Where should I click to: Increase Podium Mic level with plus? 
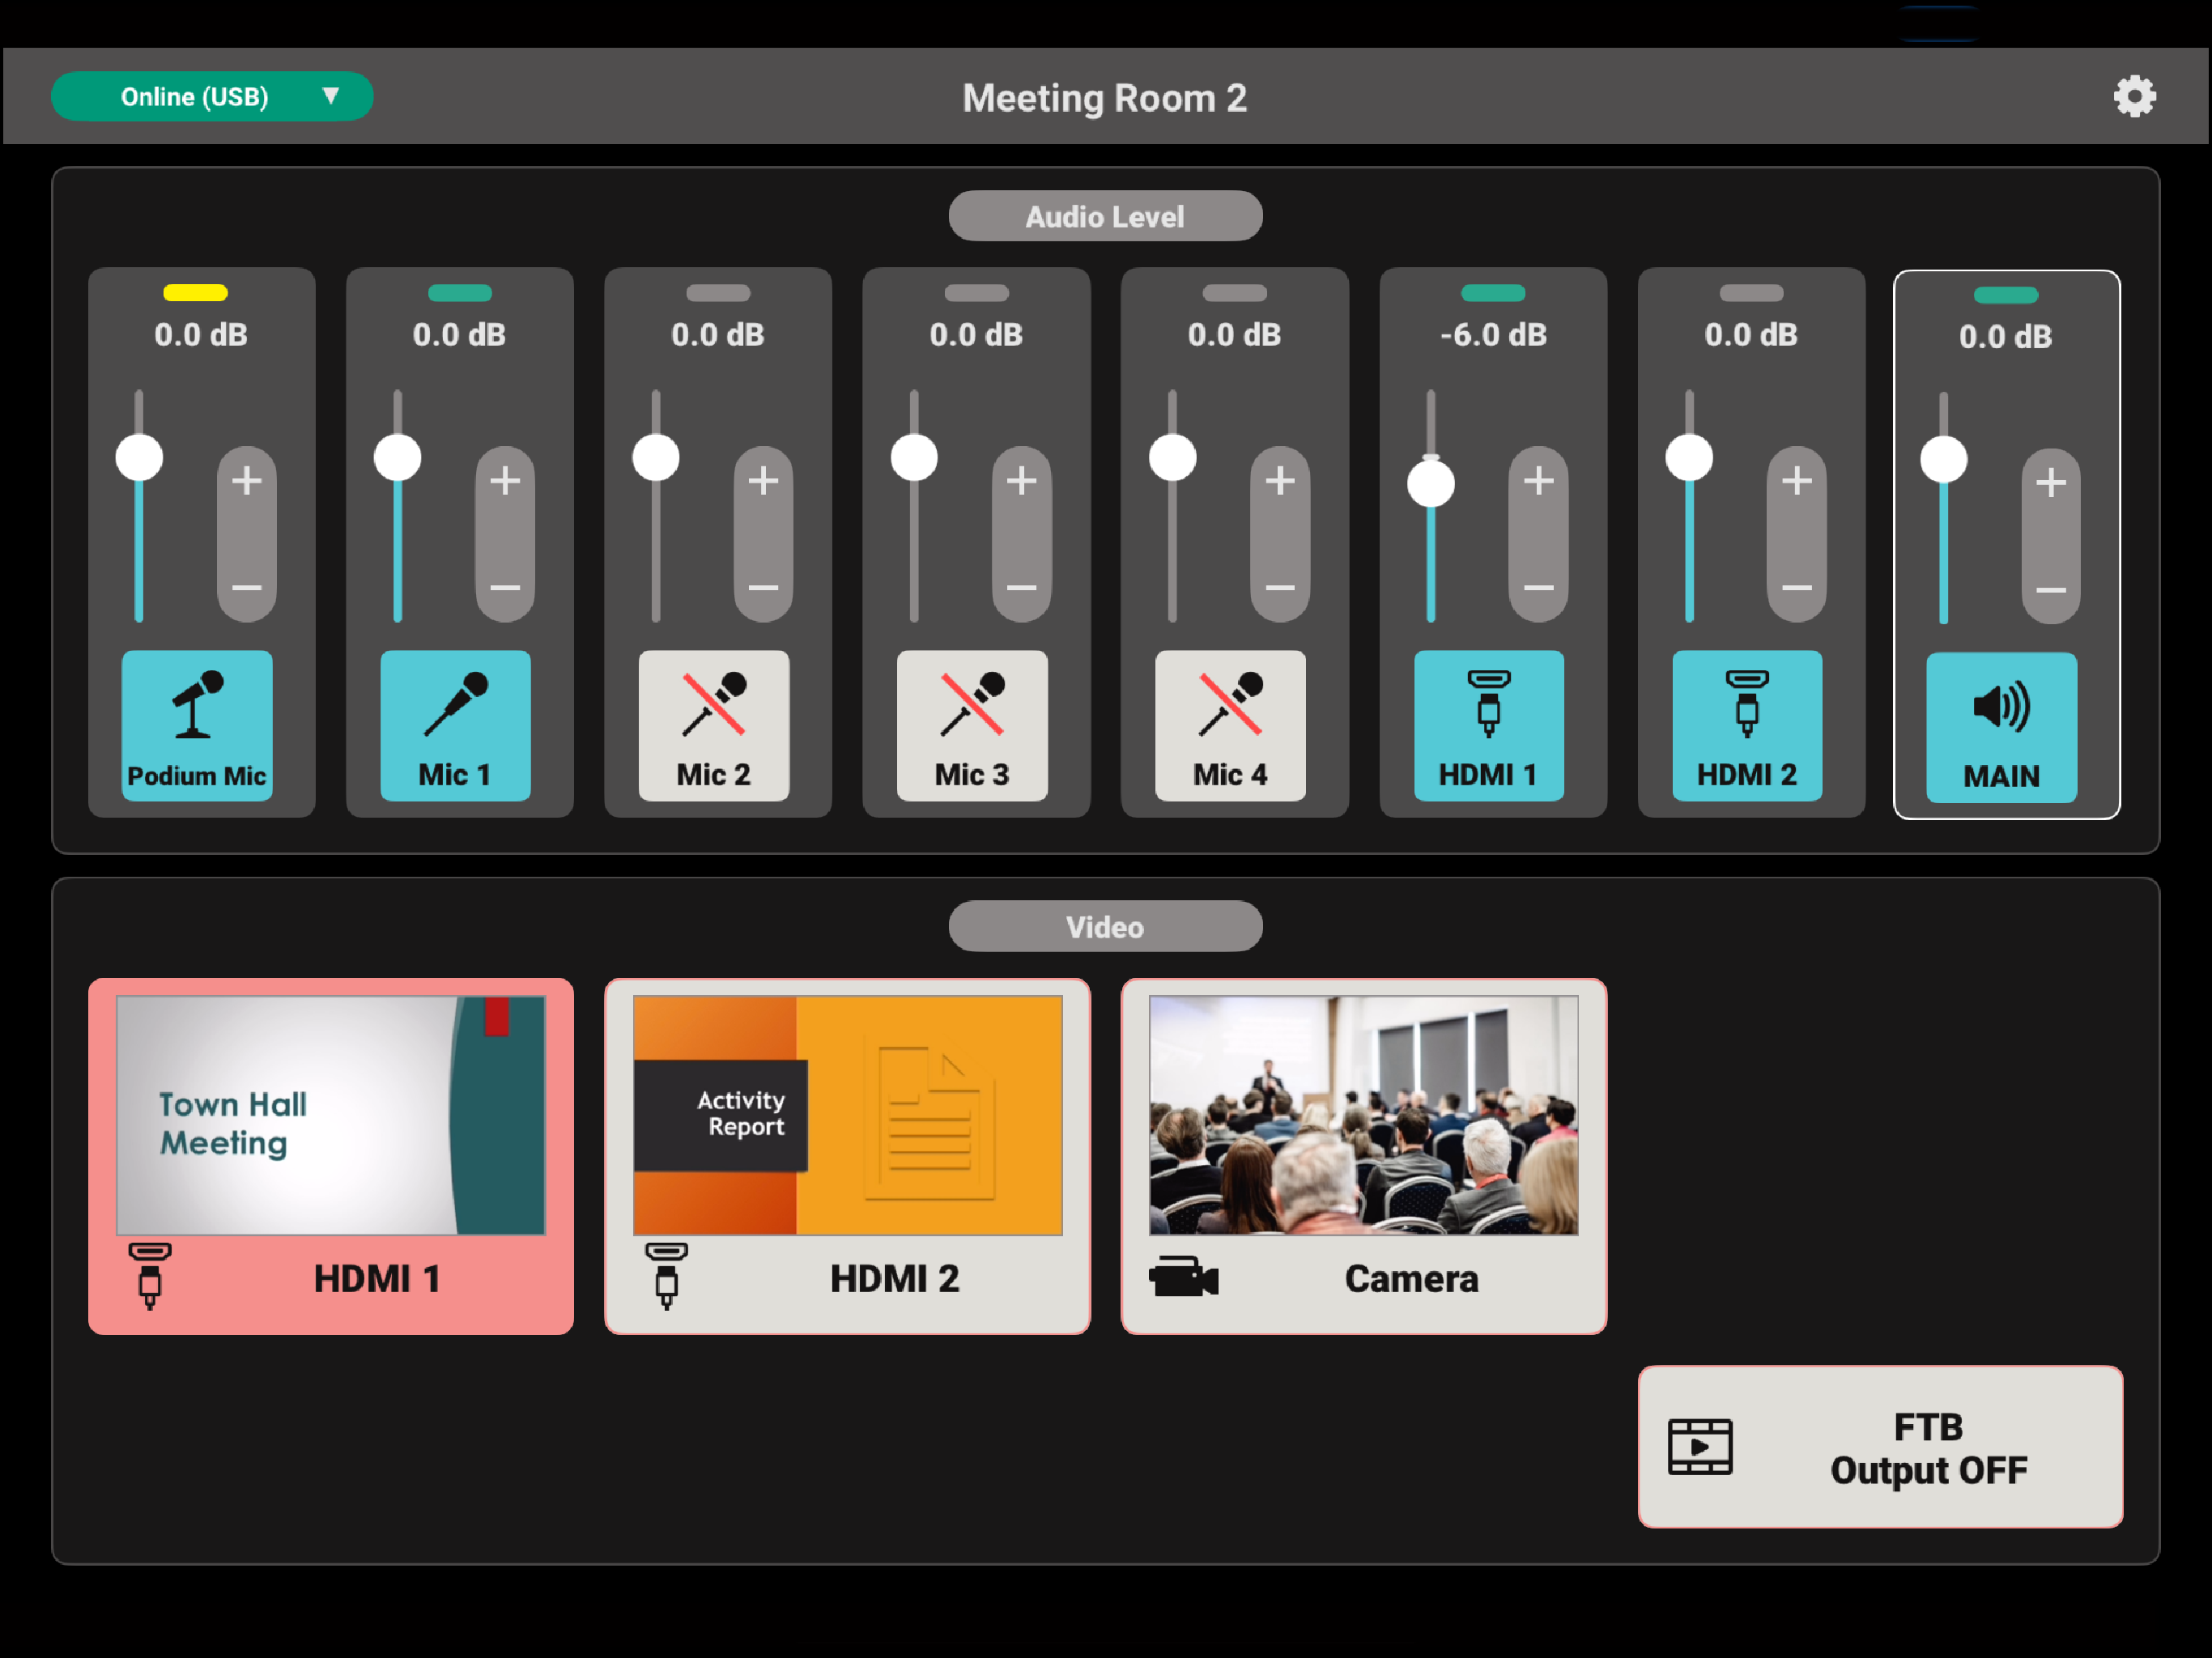pyautogui.click(x=247, y=482)
